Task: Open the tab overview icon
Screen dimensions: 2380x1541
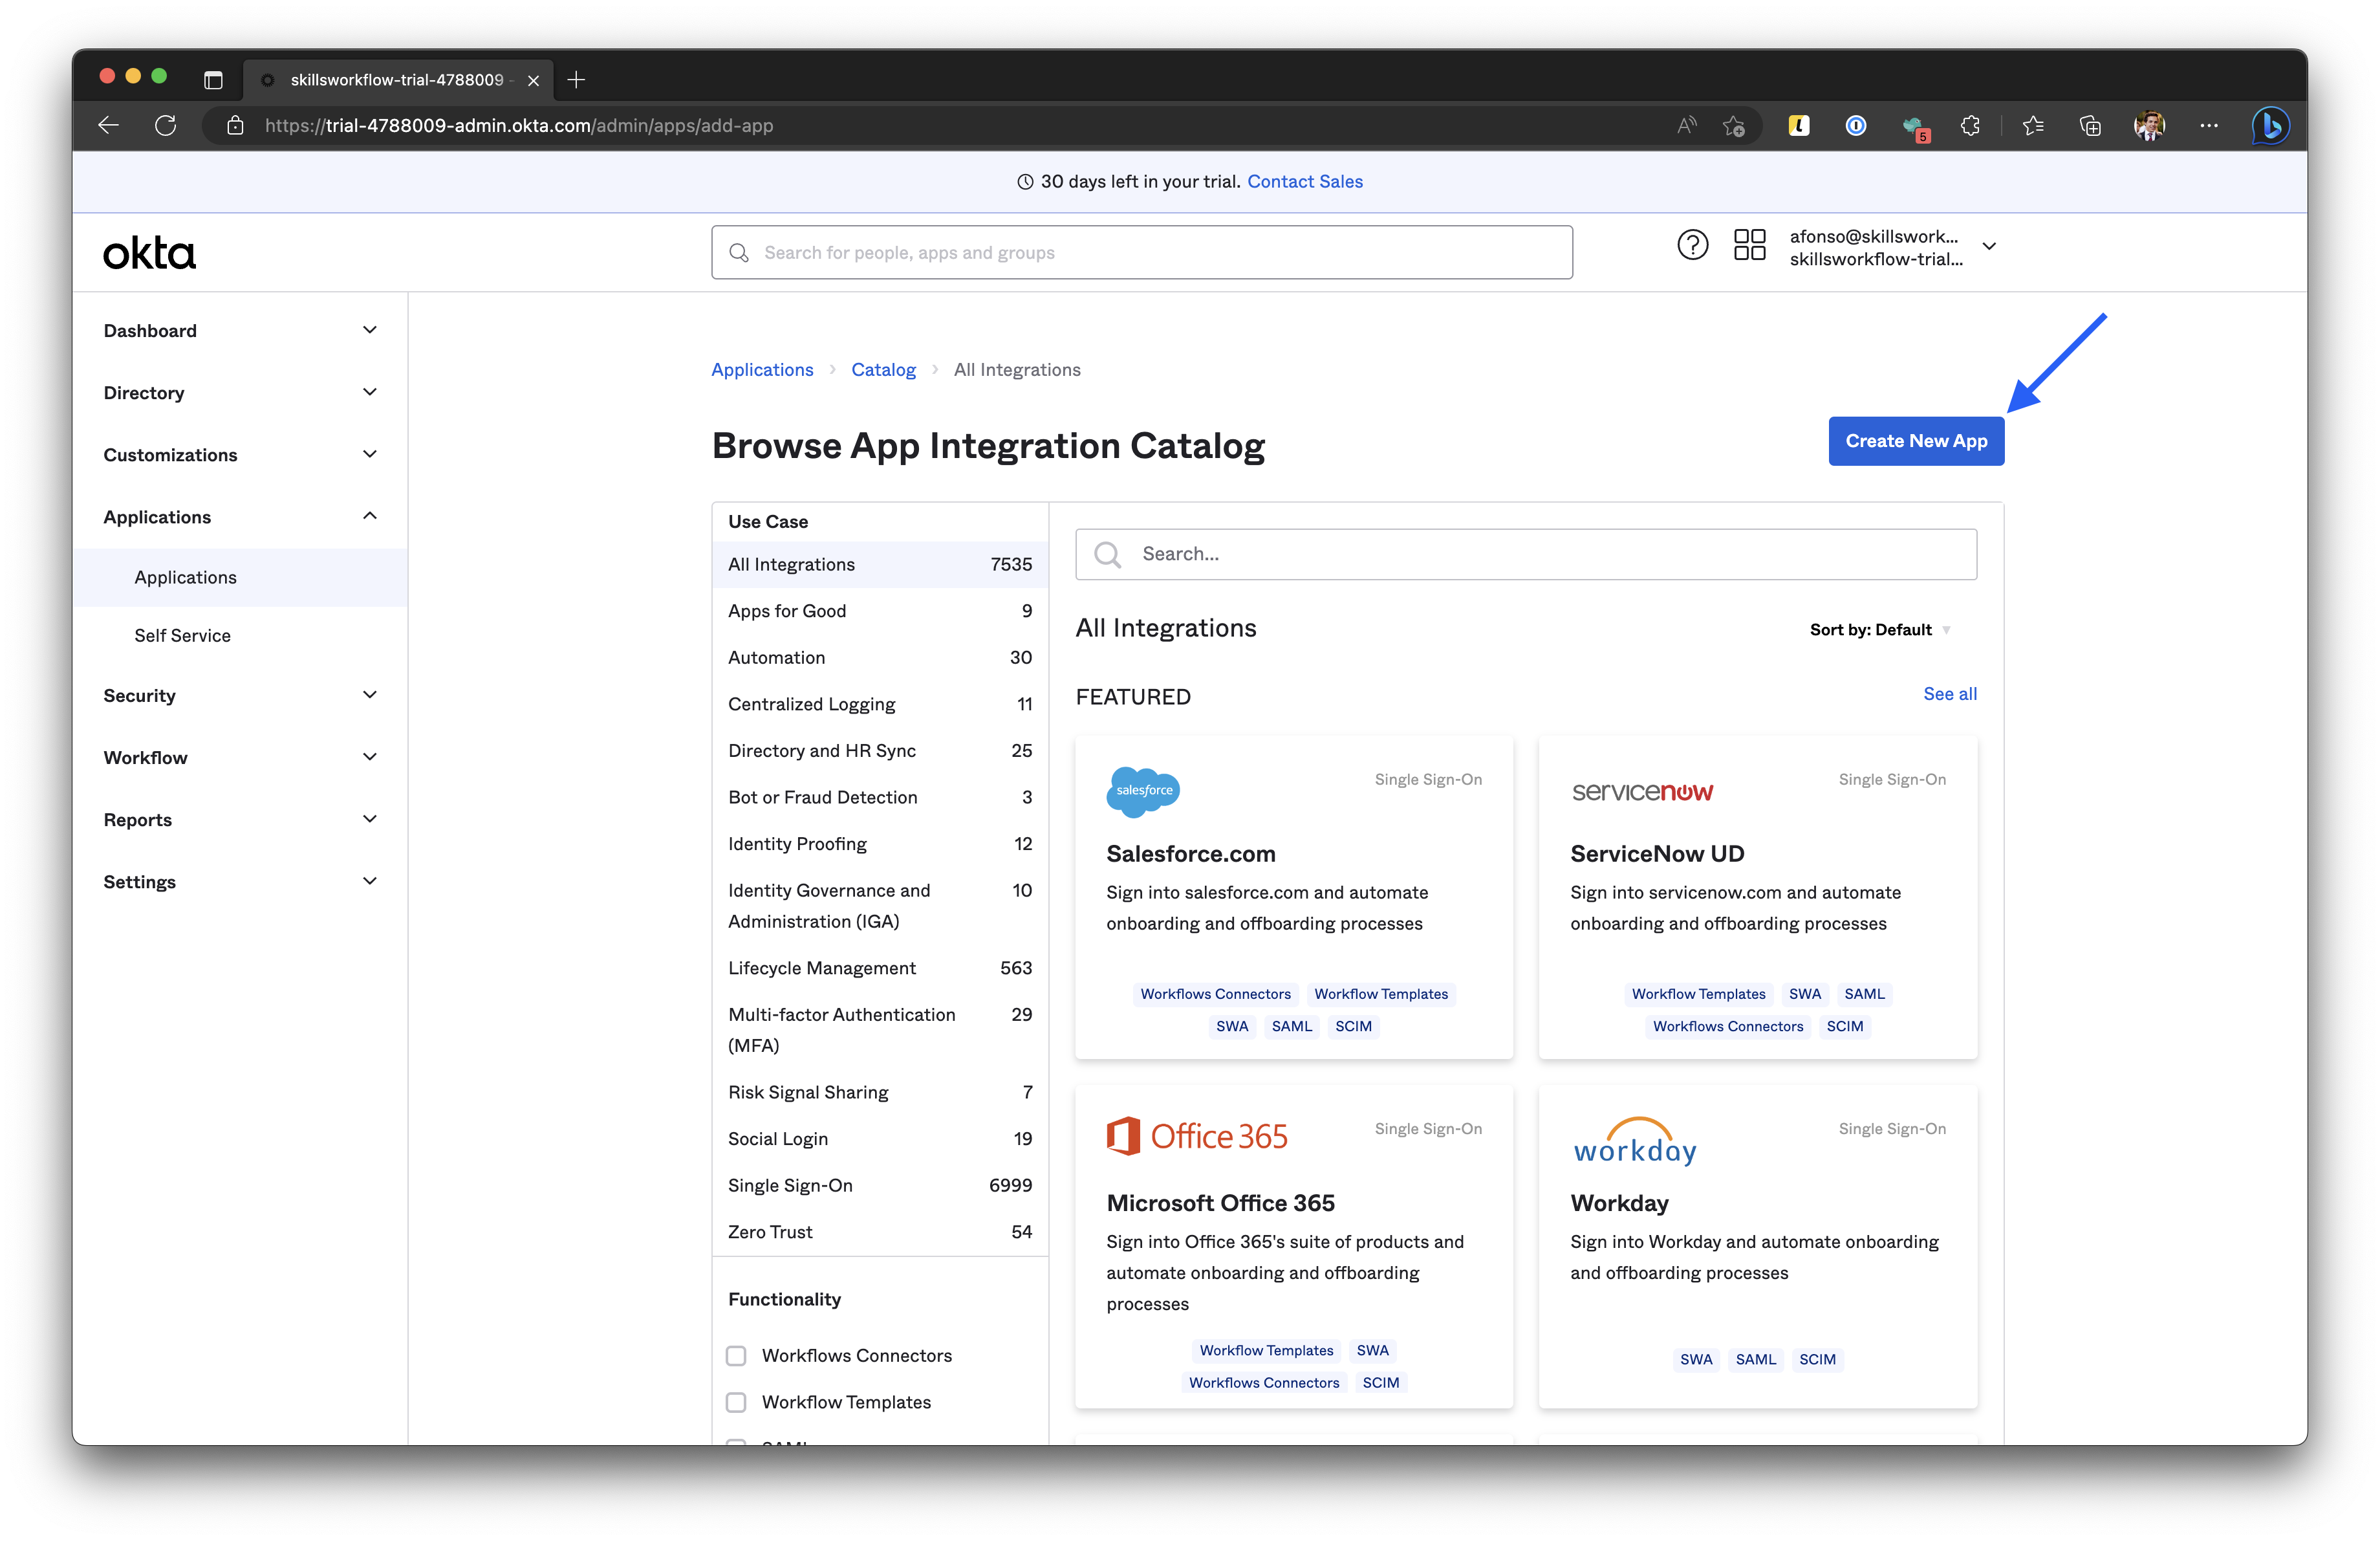Action: pyautogui.click(x=213, y=79)
